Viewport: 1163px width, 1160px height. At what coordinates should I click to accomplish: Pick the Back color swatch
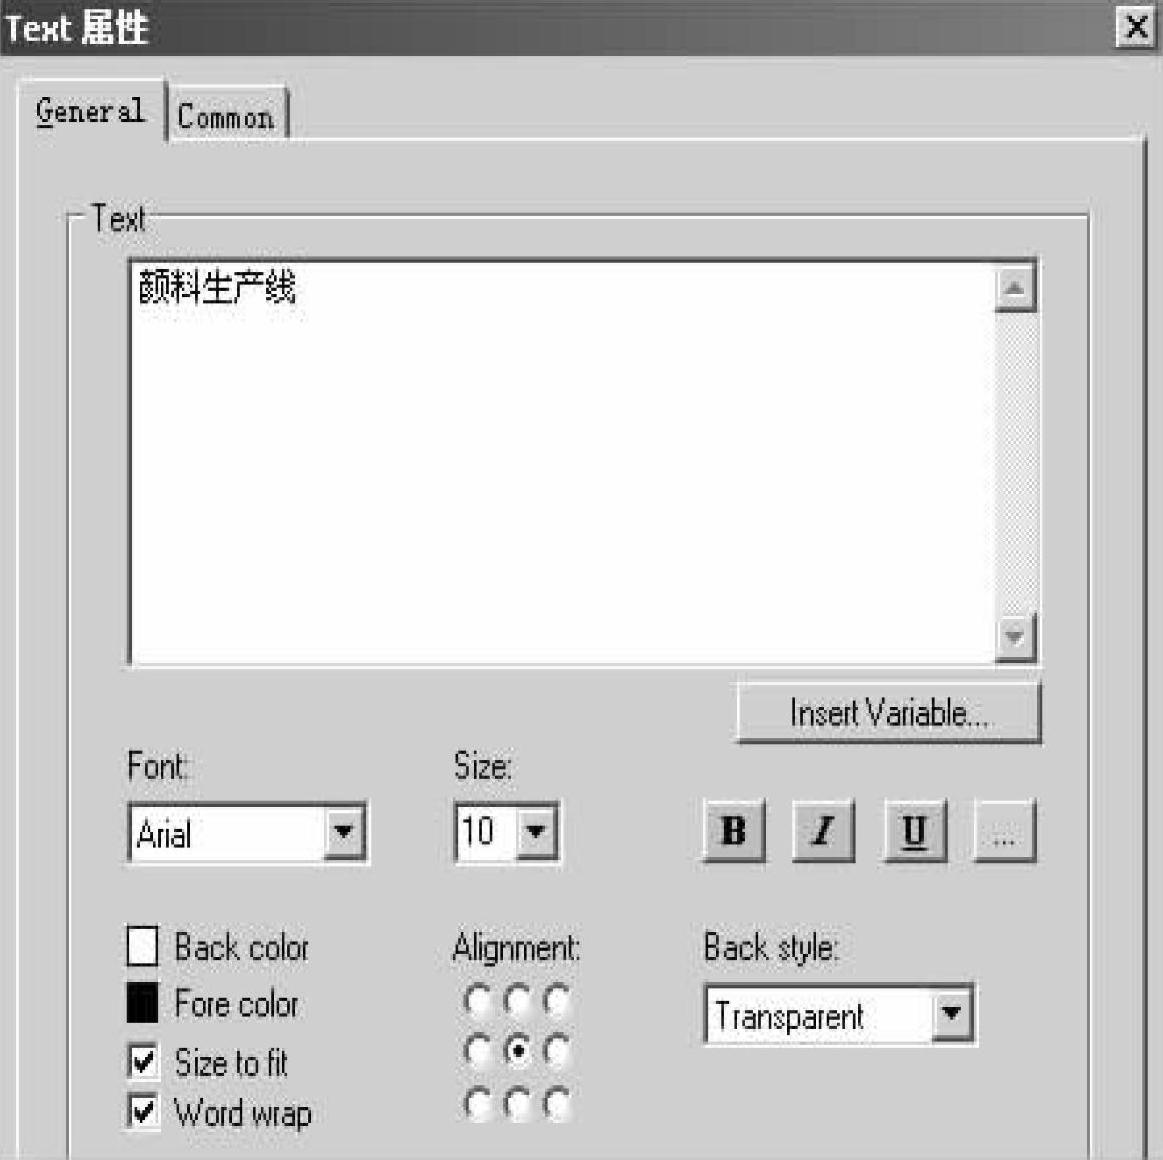pyautogui.click(x=142, y=946)
